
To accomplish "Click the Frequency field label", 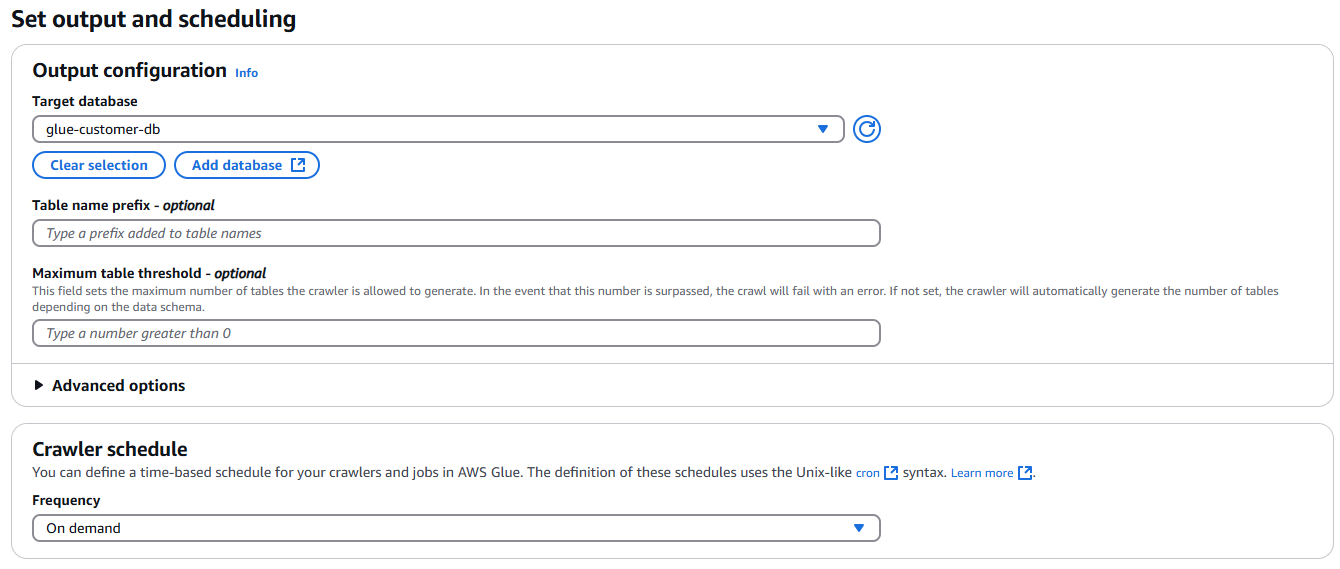I will 66,500.
